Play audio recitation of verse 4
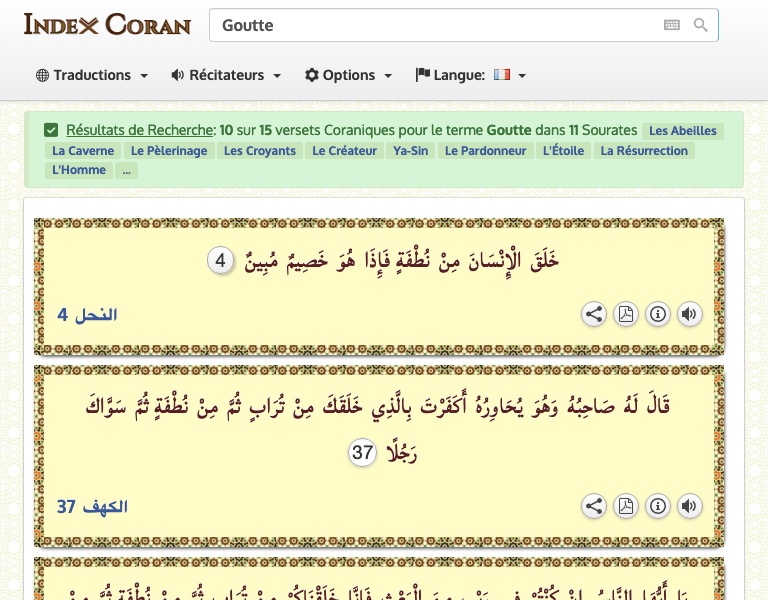Screen dimensions: 768x600 [x=689, y=315]
